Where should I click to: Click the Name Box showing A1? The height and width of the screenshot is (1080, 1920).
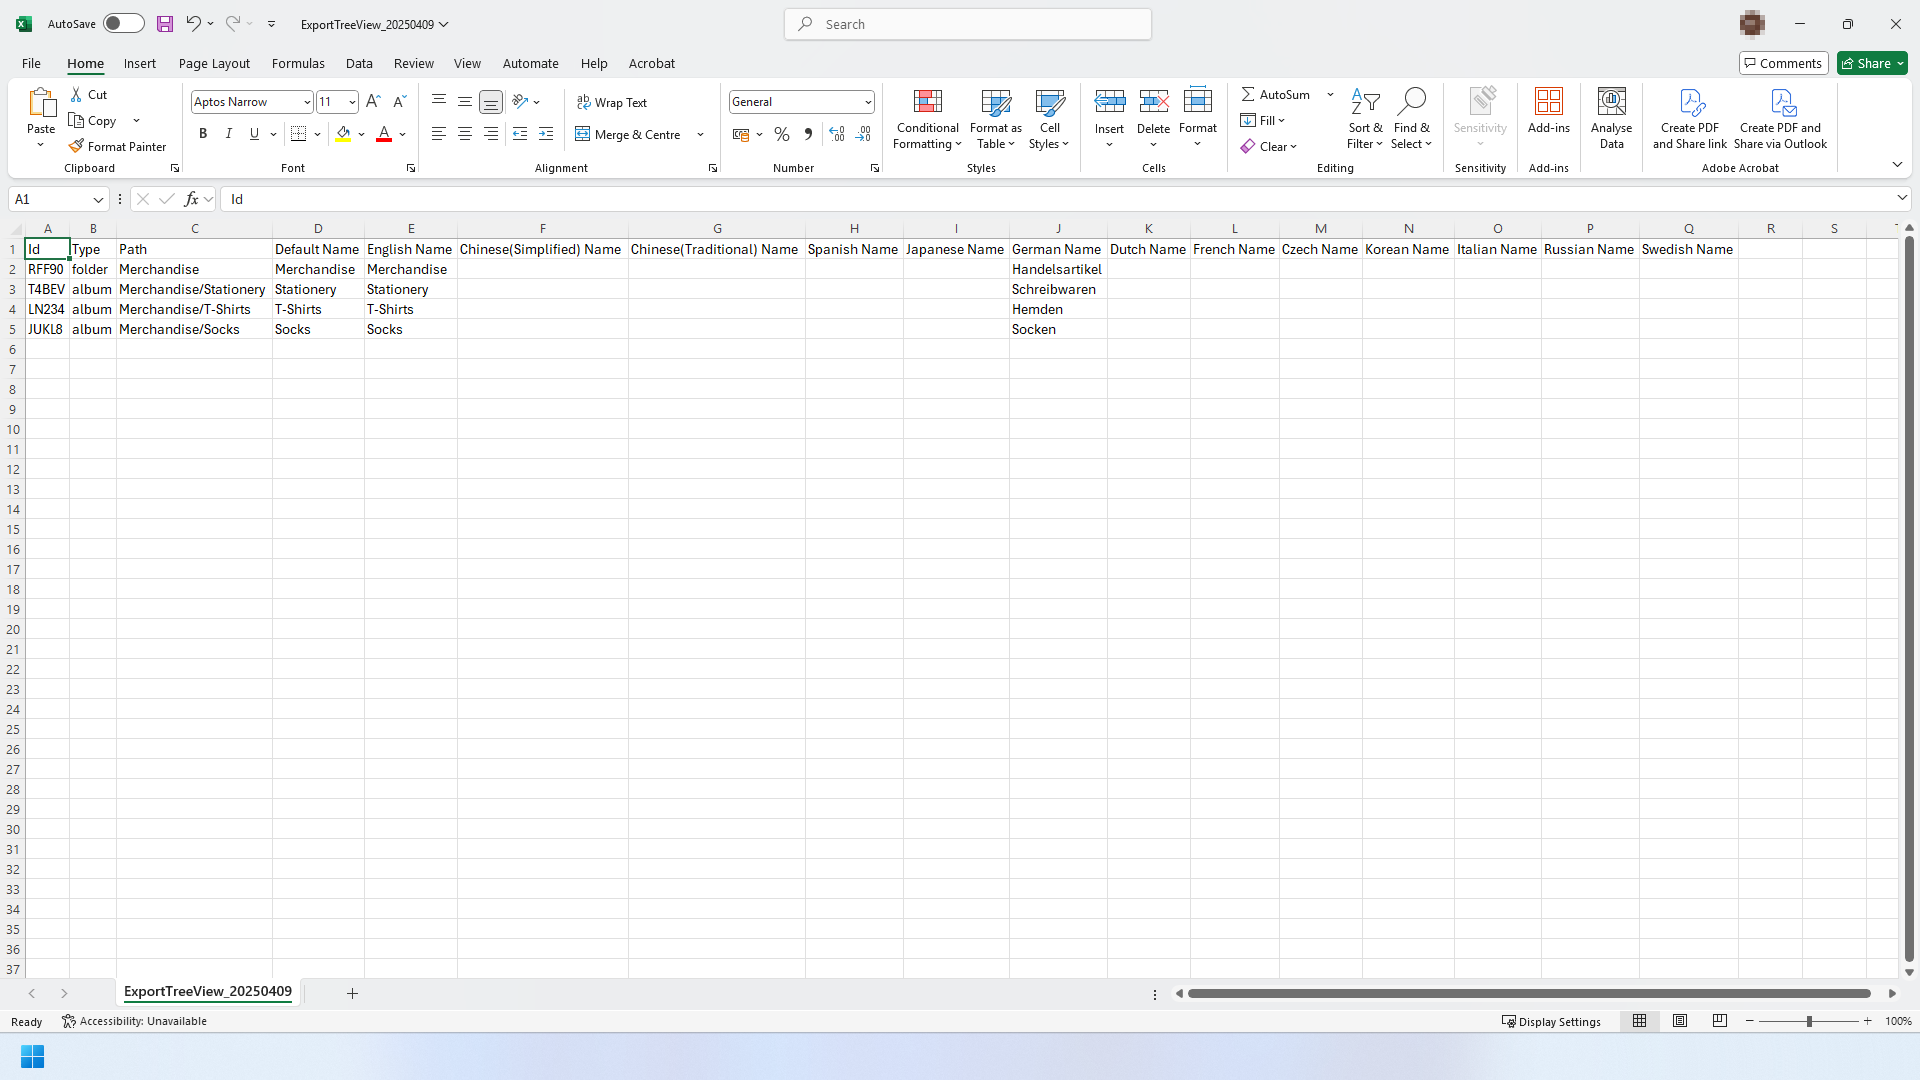(50, 199)
